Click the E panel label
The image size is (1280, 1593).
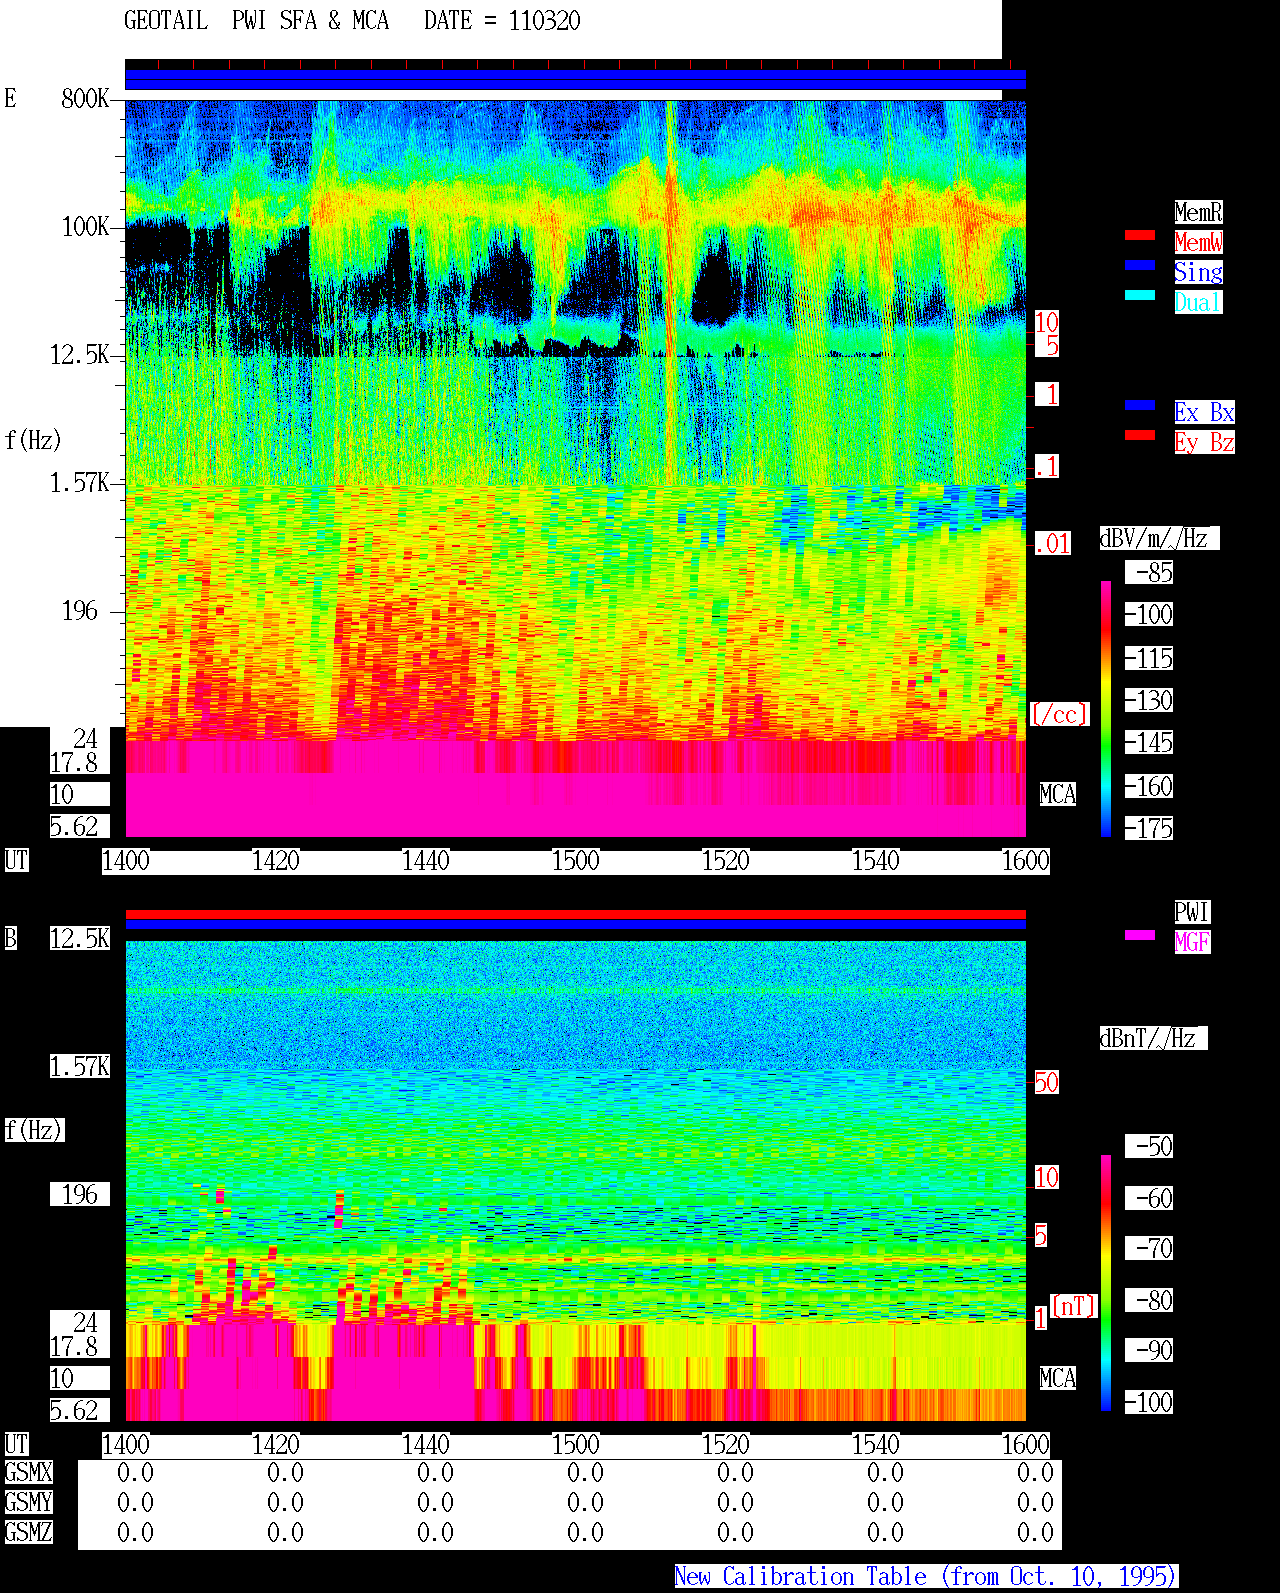coord(10,98)
